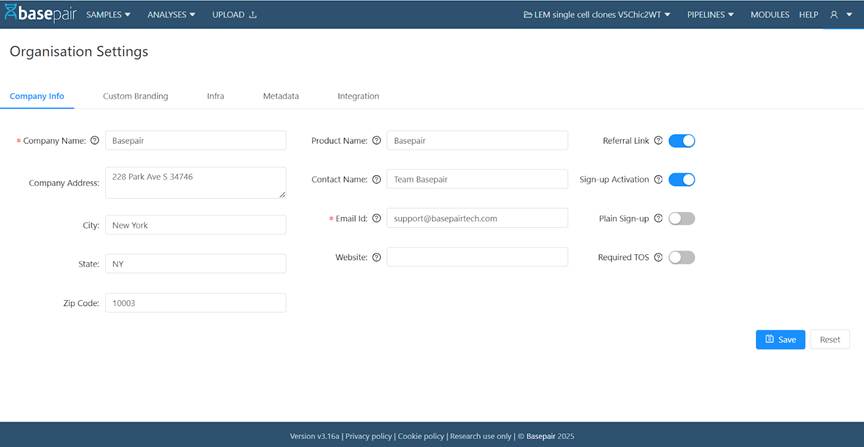864x447 pixels.
Task: Click help icon beside Referral Link
Action: [658, 141]
